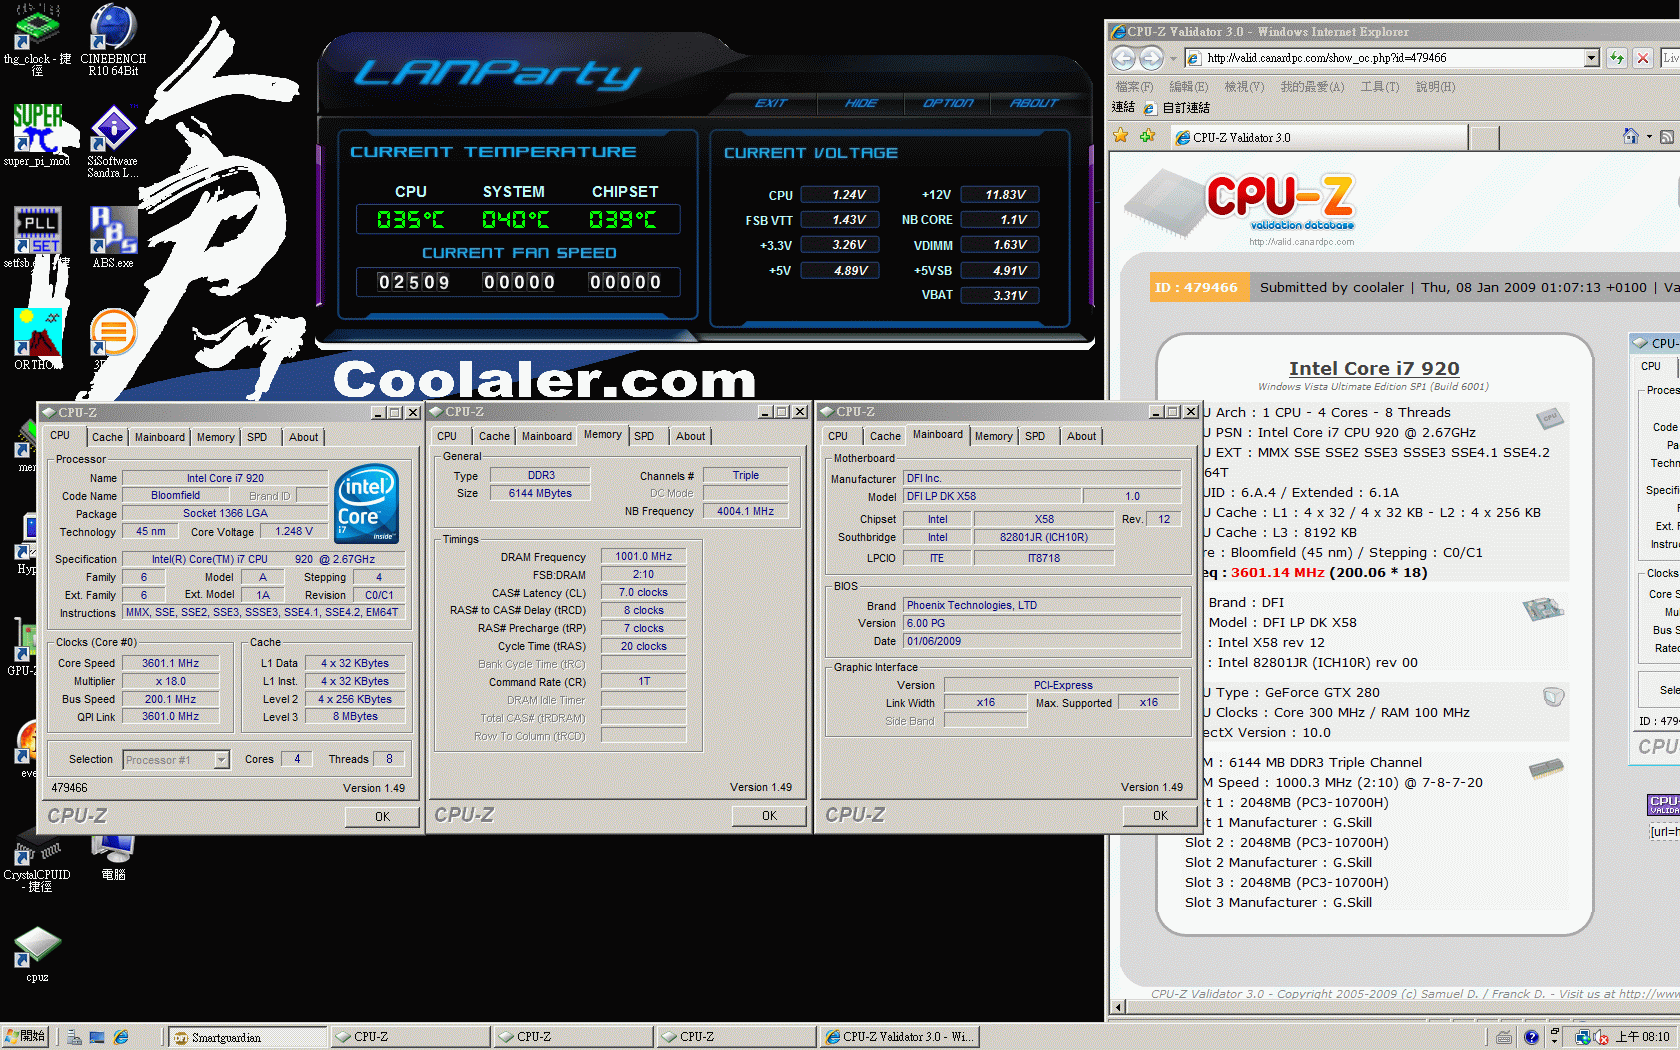Click the RSS feeds toolbar icon
Screen dimensions: 1680x1050
pos(1667,137)
